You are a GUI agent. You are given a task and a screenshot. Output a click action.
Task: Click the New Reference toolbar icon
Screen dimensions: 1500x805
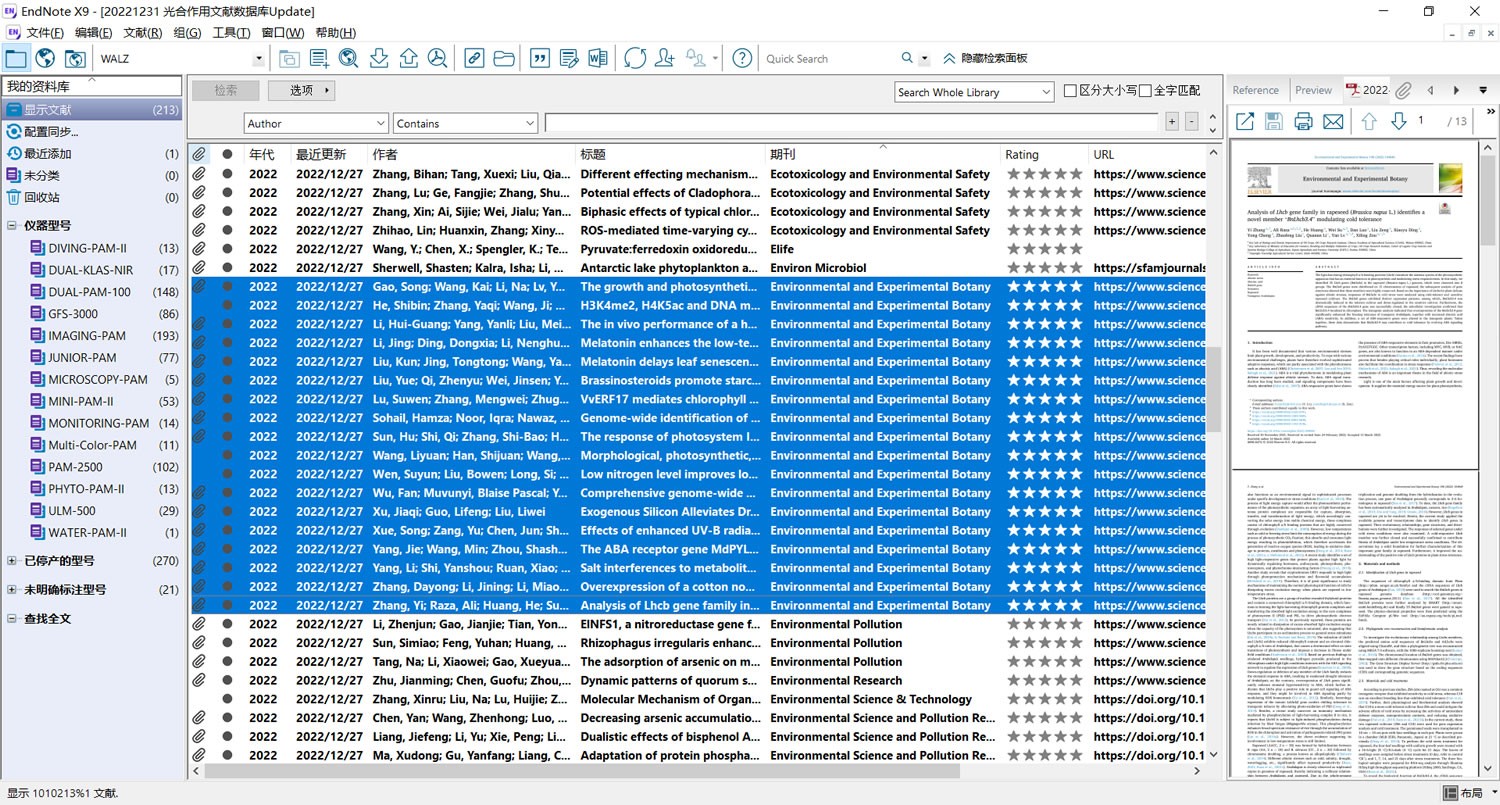[319, 58]
